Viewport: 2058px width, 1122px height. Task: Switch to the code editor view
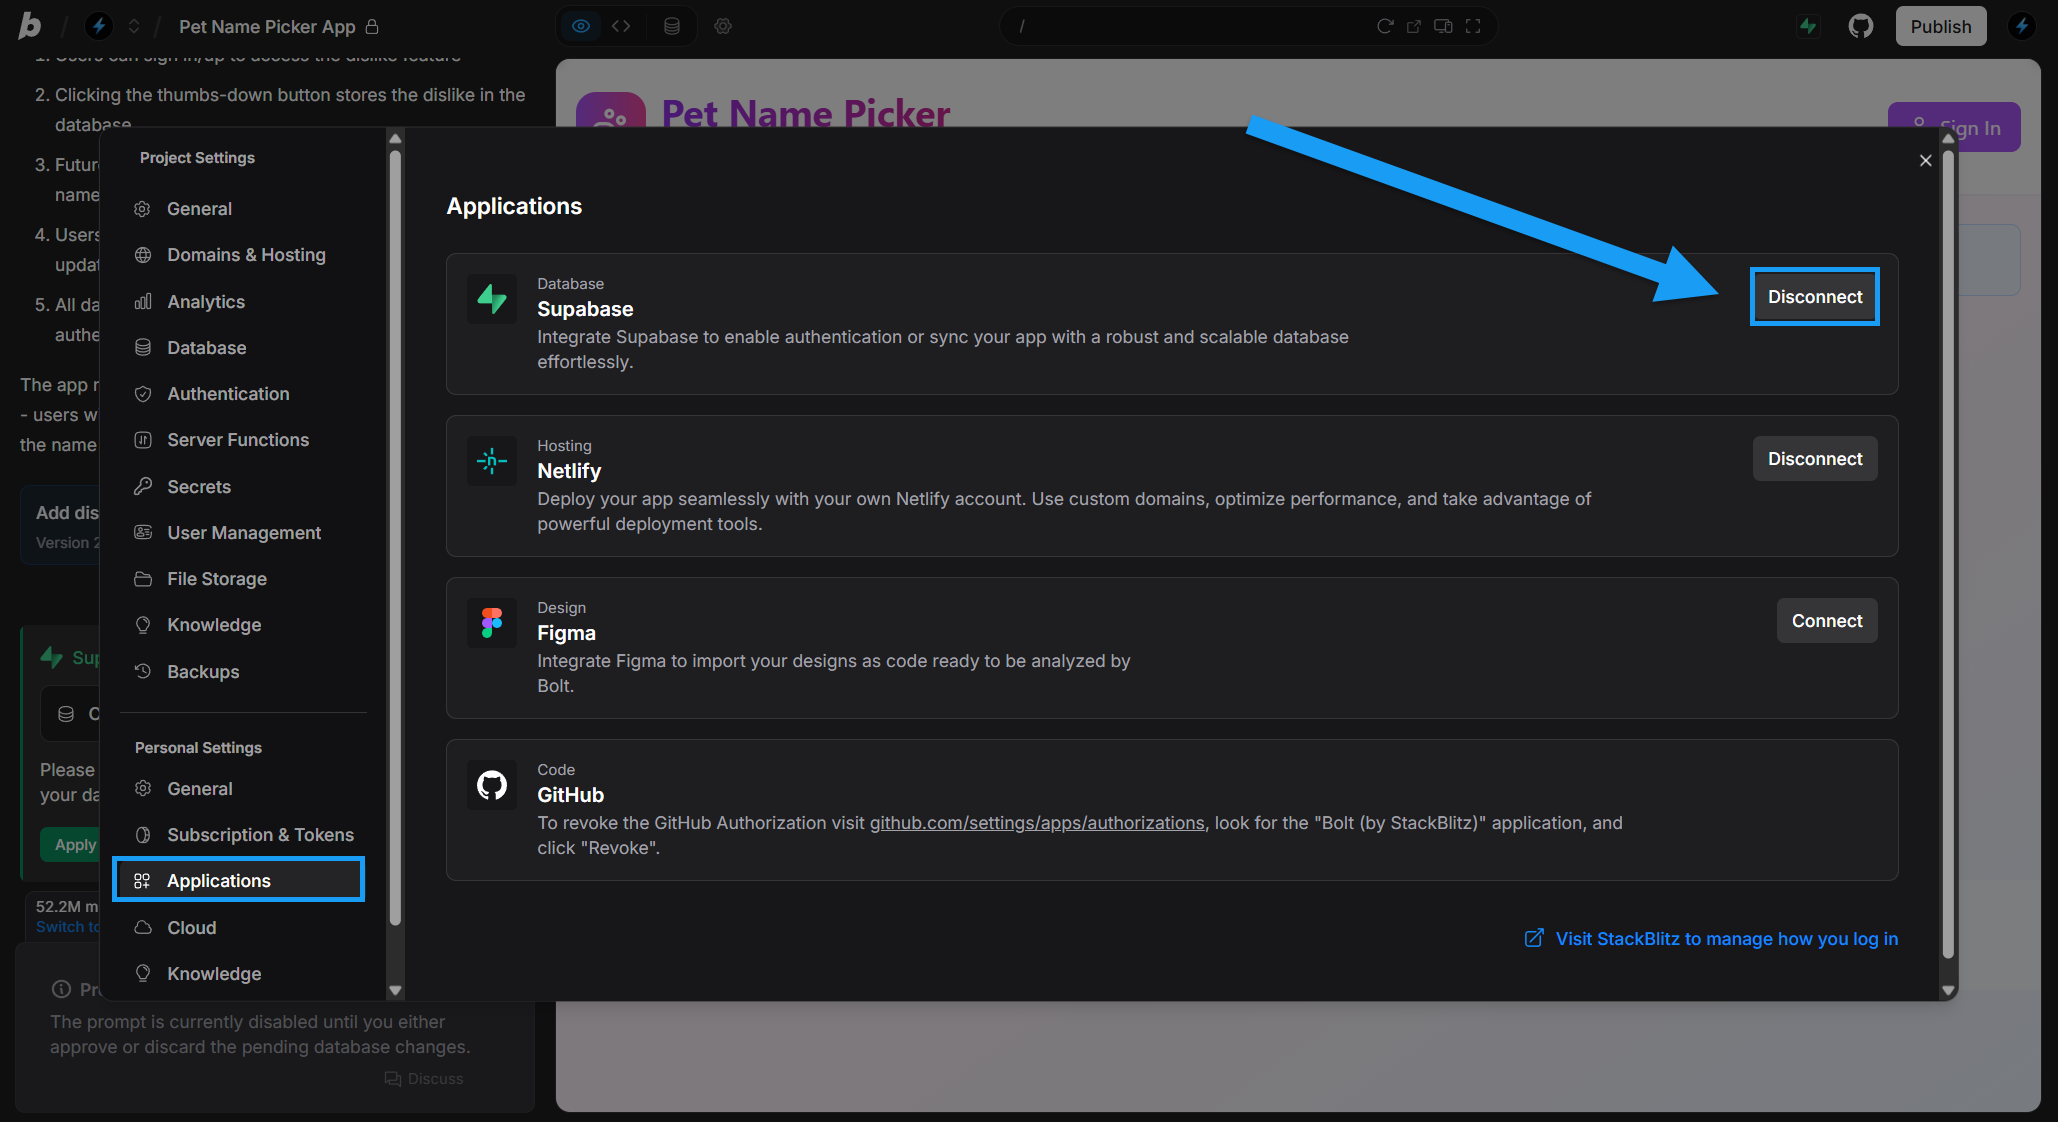coord(621,26)
